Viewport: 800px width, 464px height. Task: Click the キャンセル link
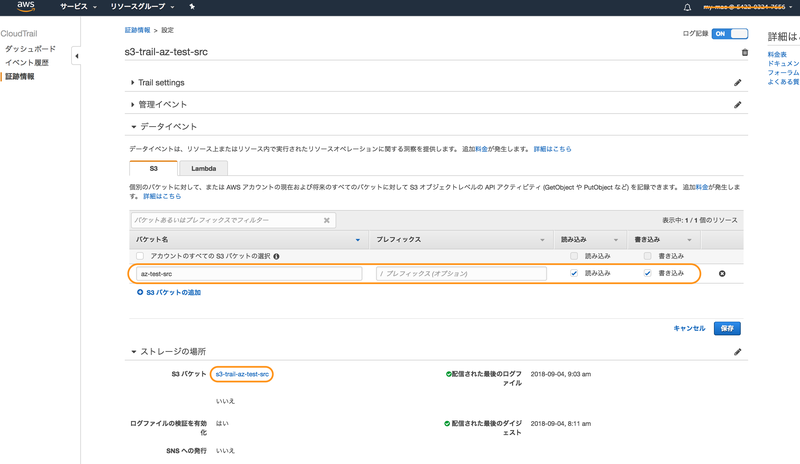(x=689, y=328)
